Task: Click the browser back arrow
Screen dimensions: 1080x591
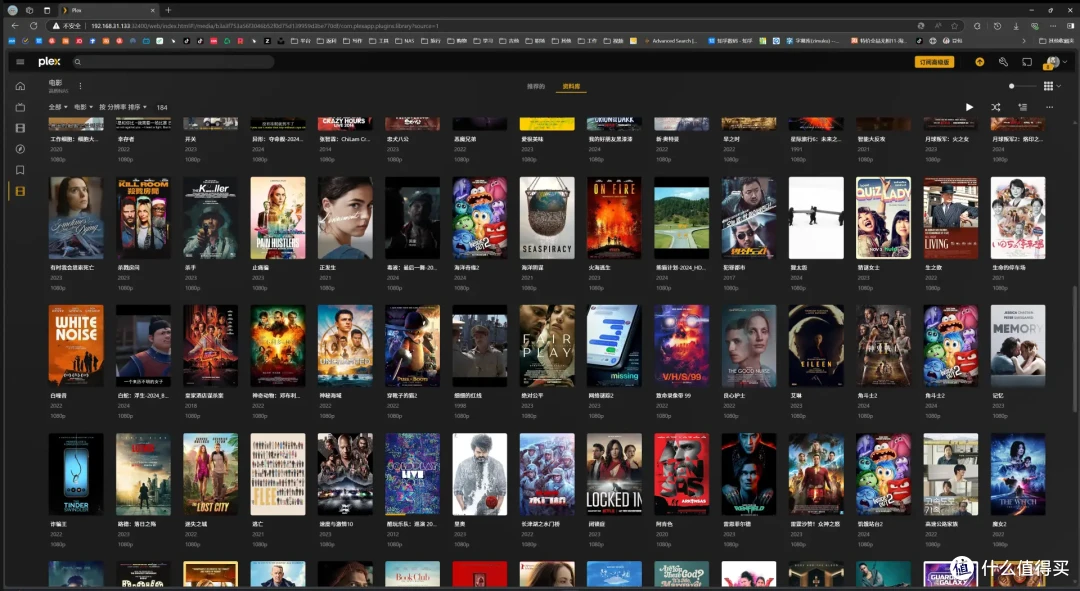Action: click(15, 25)
